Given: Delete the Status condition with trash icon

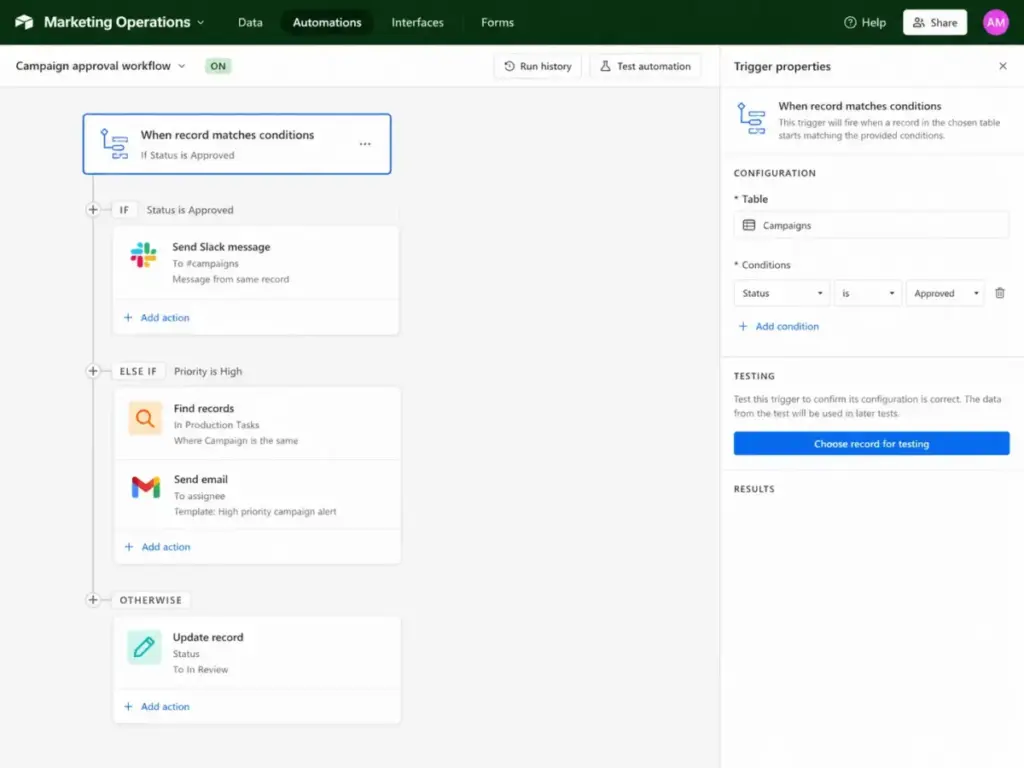Looking at the screenshot, I should tap(999, 293).
